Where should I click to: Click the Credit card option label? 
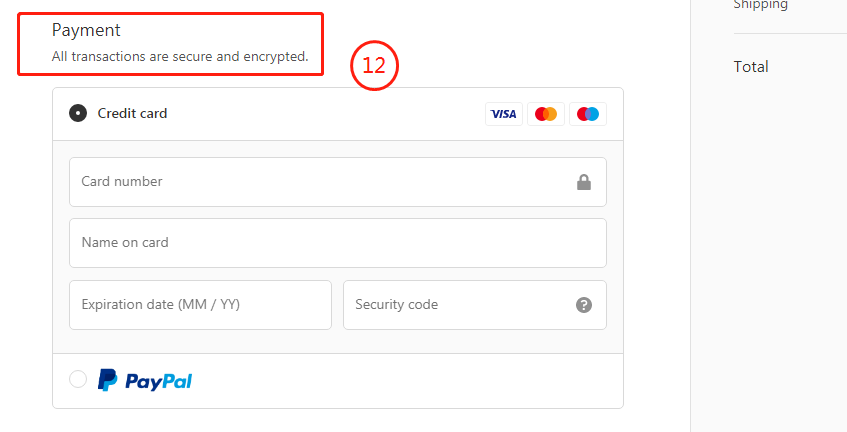coord(132,113)
